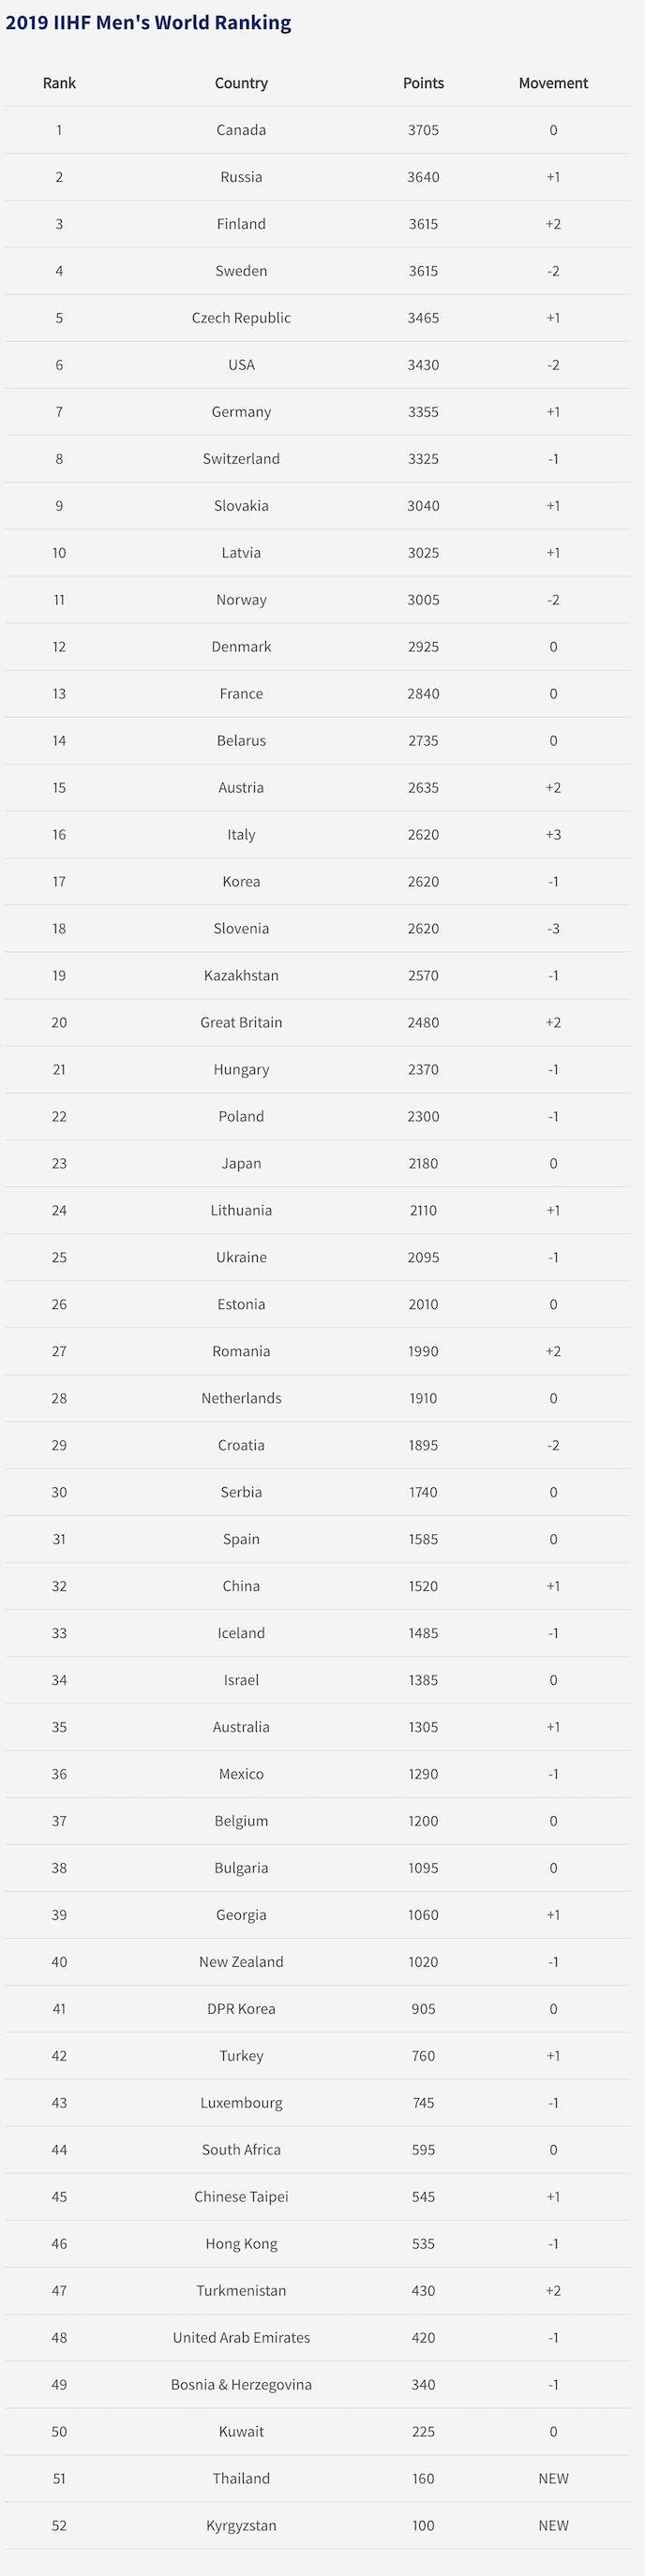The image size is (645, 2576).
Task: Click the New Zealand country name
Action: click(x=241, y=1962)
